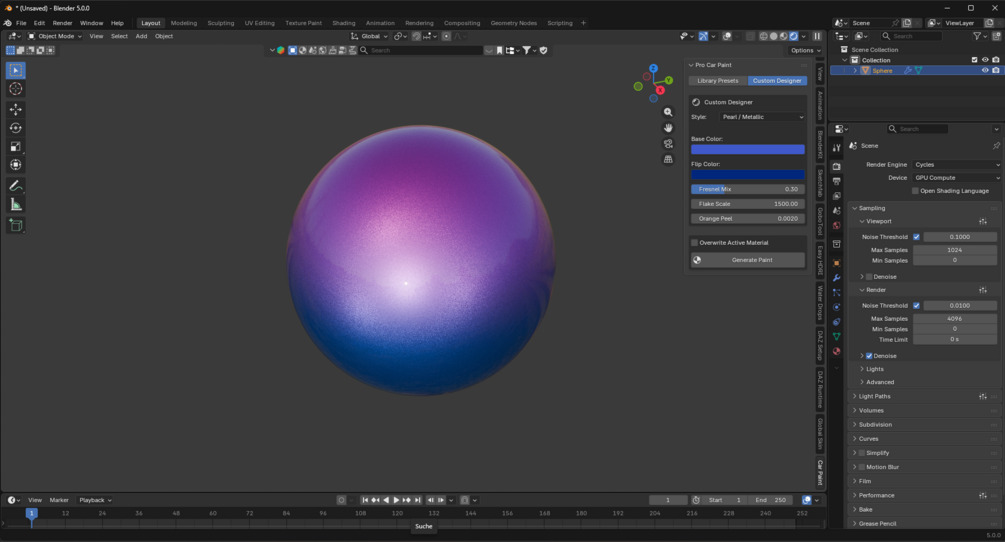Jump to the end frame in timeline
Viewport: 1005px width, 542px height.
click(x=418, y=500)
